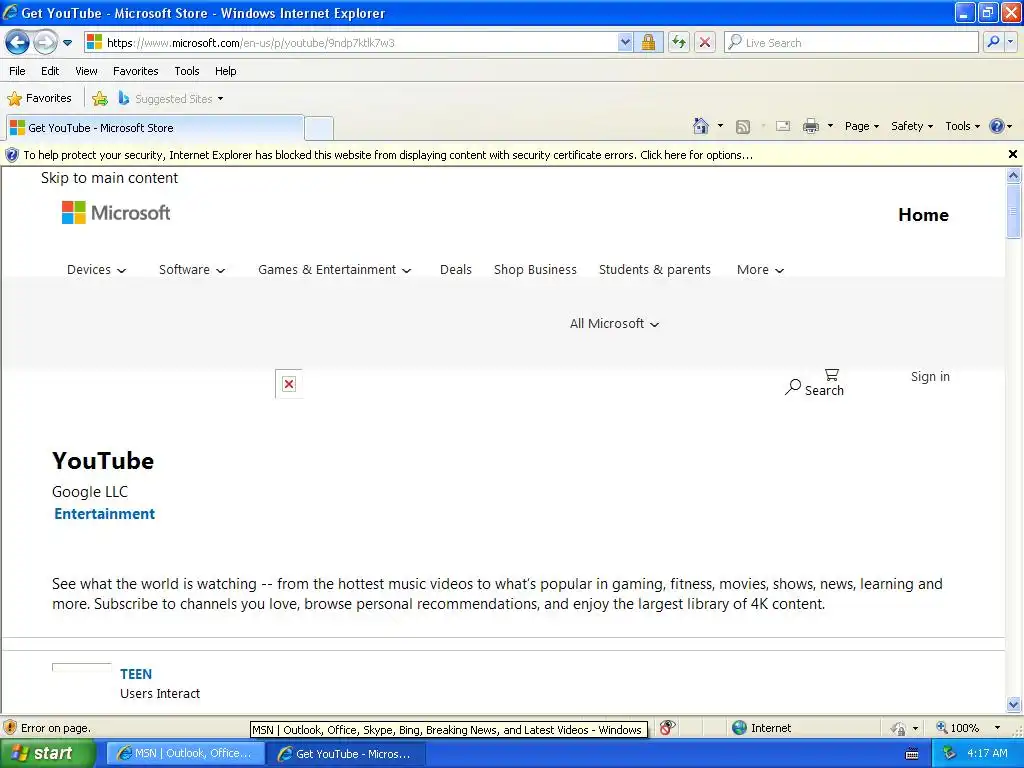Switch to MSN | Outlook taskbar window
The height and width of the screenshot is (768, 1024).
(x=185, y=754)
